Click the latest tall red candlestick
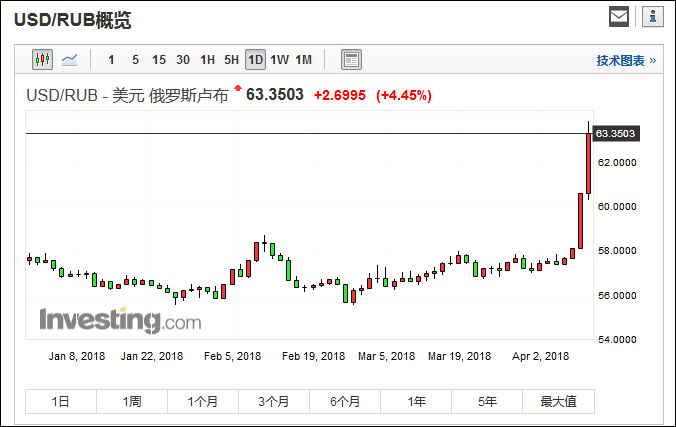The image size is (676, 427). (588, 163)
